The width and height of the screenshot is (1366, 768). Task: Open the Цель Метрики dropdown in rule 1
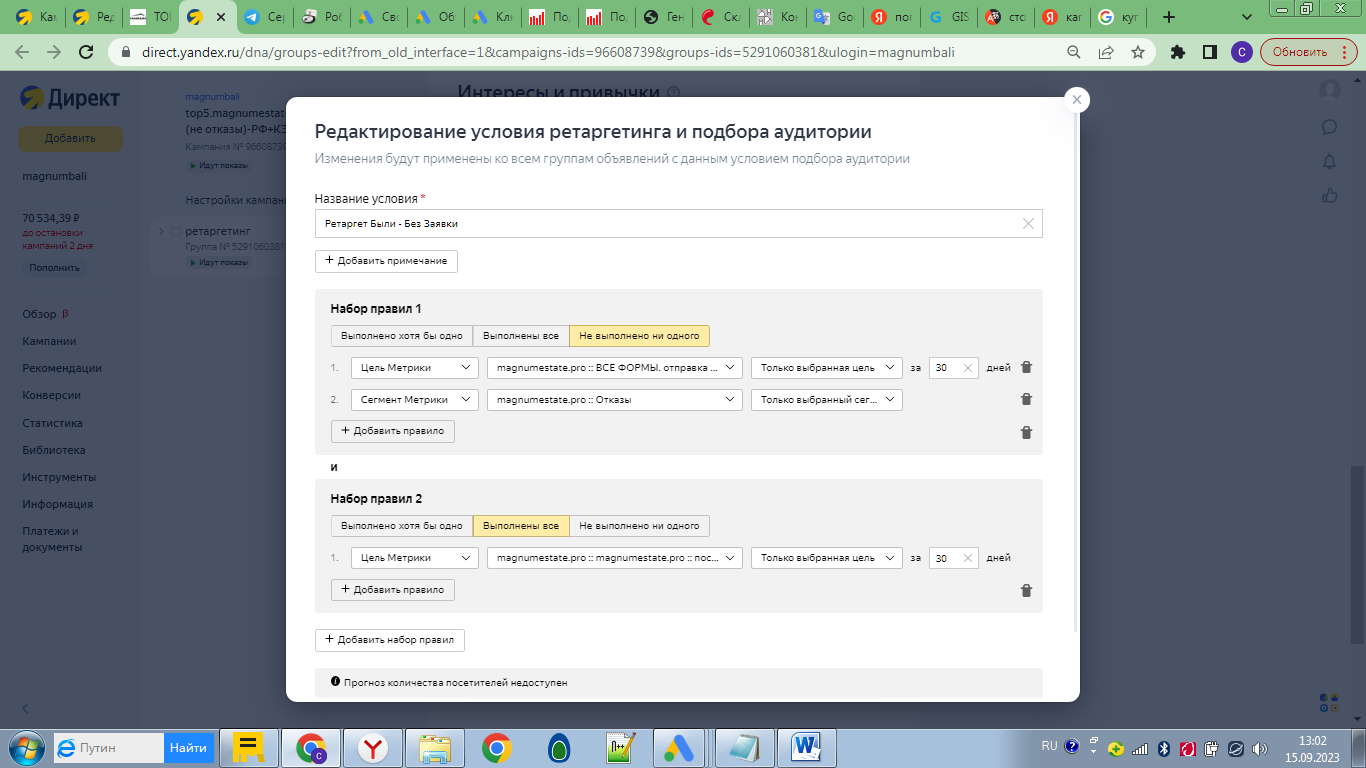pyautogui.click(x=415, y=367)
